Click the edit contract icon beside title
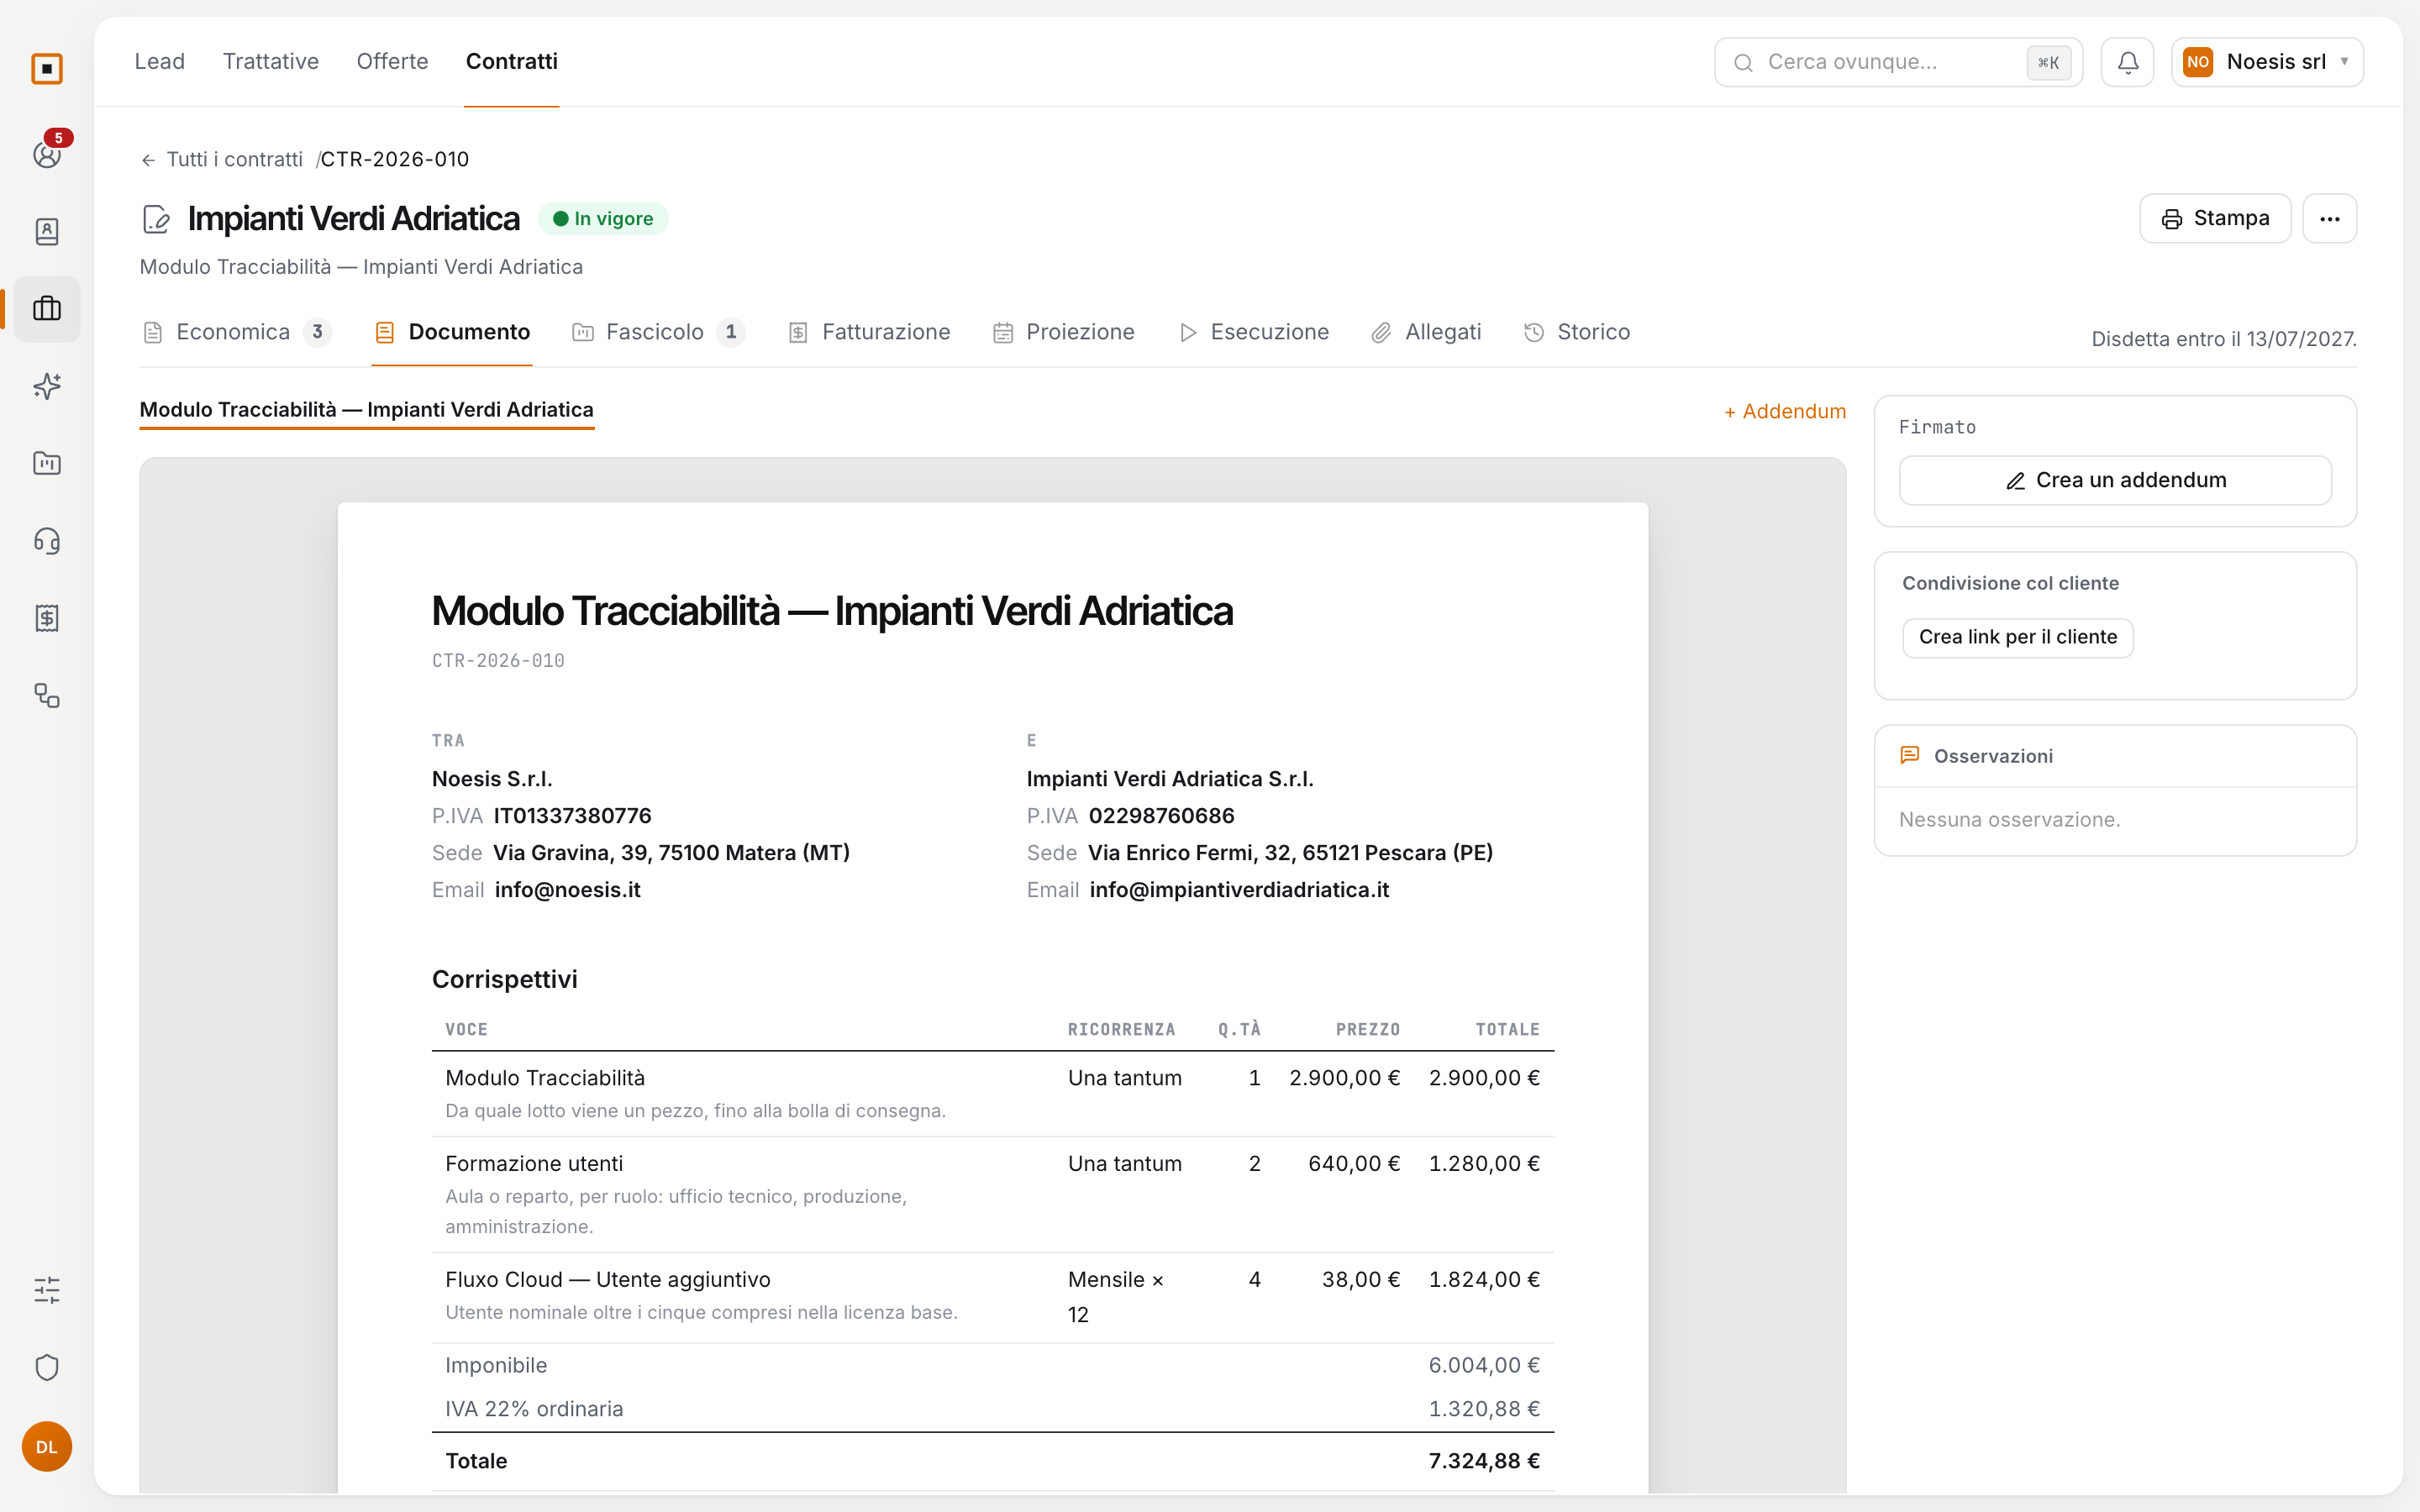This screenshot has height=1512, width=2420. (156, 218)
